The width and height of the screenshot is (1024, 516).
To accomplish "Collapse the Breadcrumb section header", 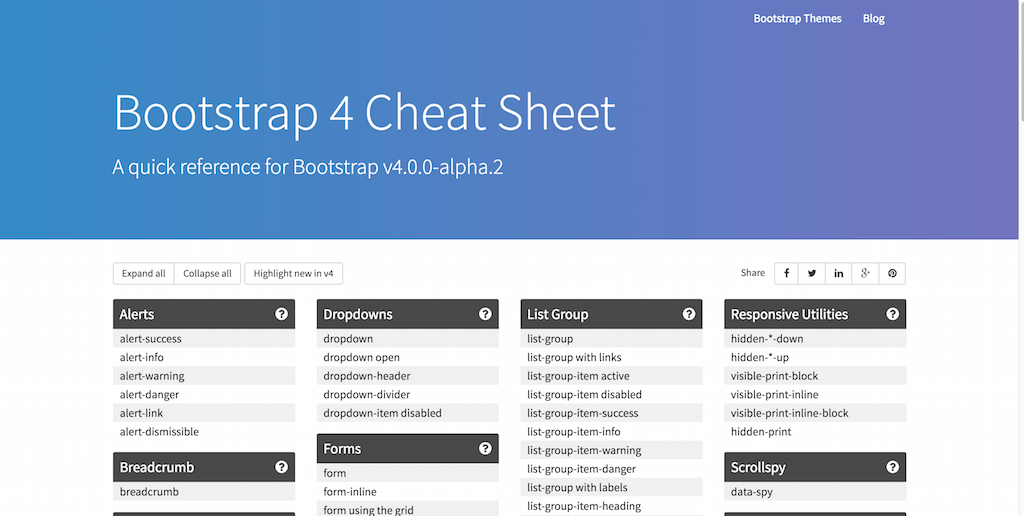I will tap(204, 467).
